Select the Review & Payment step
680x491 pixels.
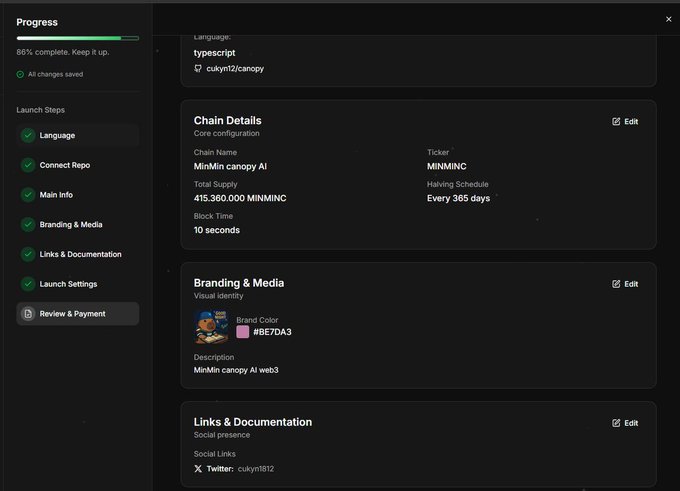tap(78, 314)
